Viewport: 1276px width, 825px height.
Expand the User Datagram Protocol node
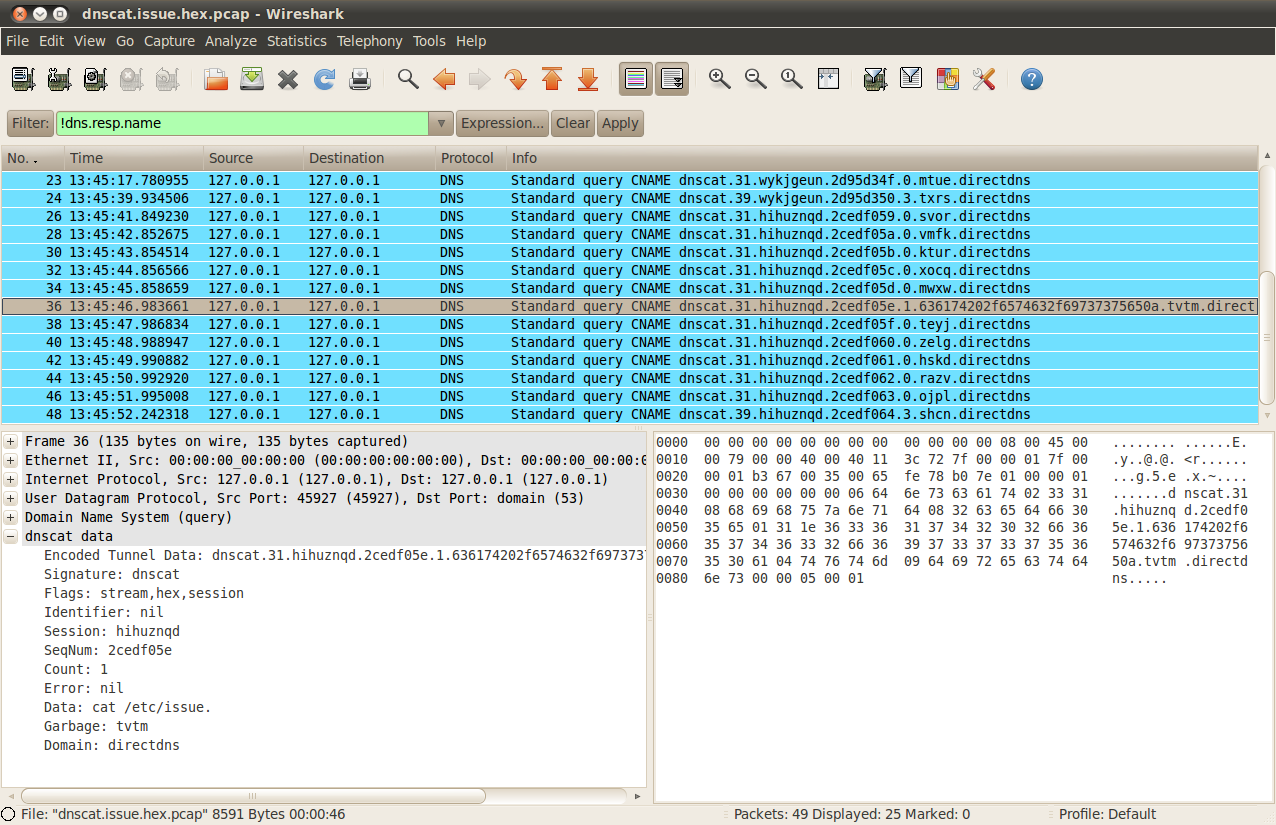pos(11,498)
